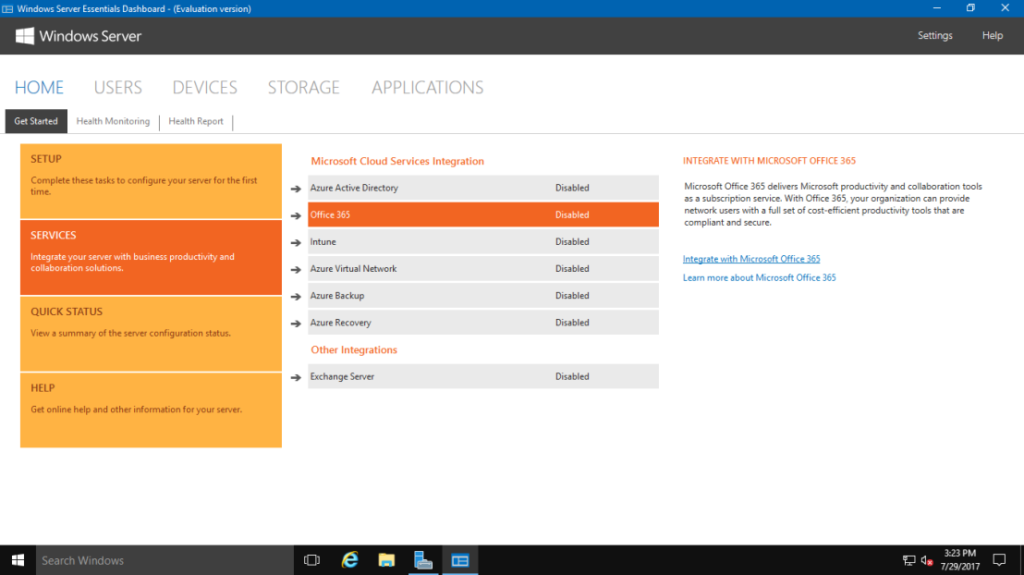
Task: Click the arrow icon beside Azure Virtual Network
Action: [296, 269]
